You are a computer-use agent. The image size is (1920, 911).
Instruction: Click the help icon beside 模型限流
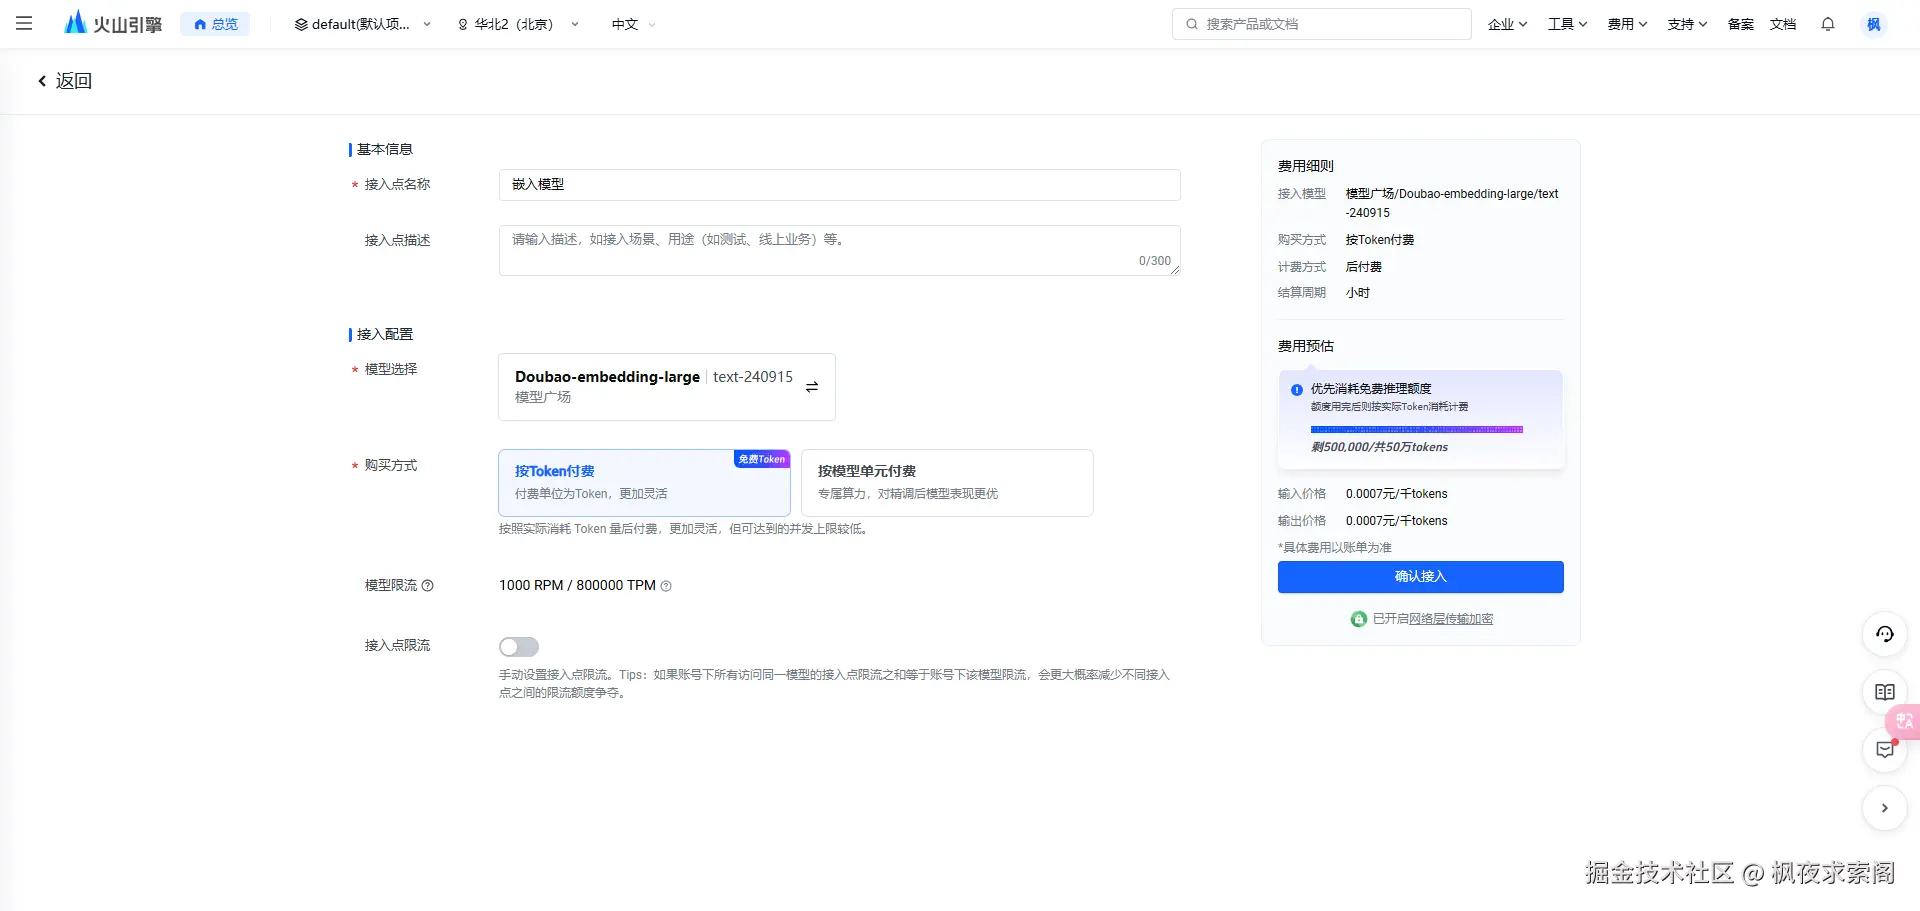(428, 586)
